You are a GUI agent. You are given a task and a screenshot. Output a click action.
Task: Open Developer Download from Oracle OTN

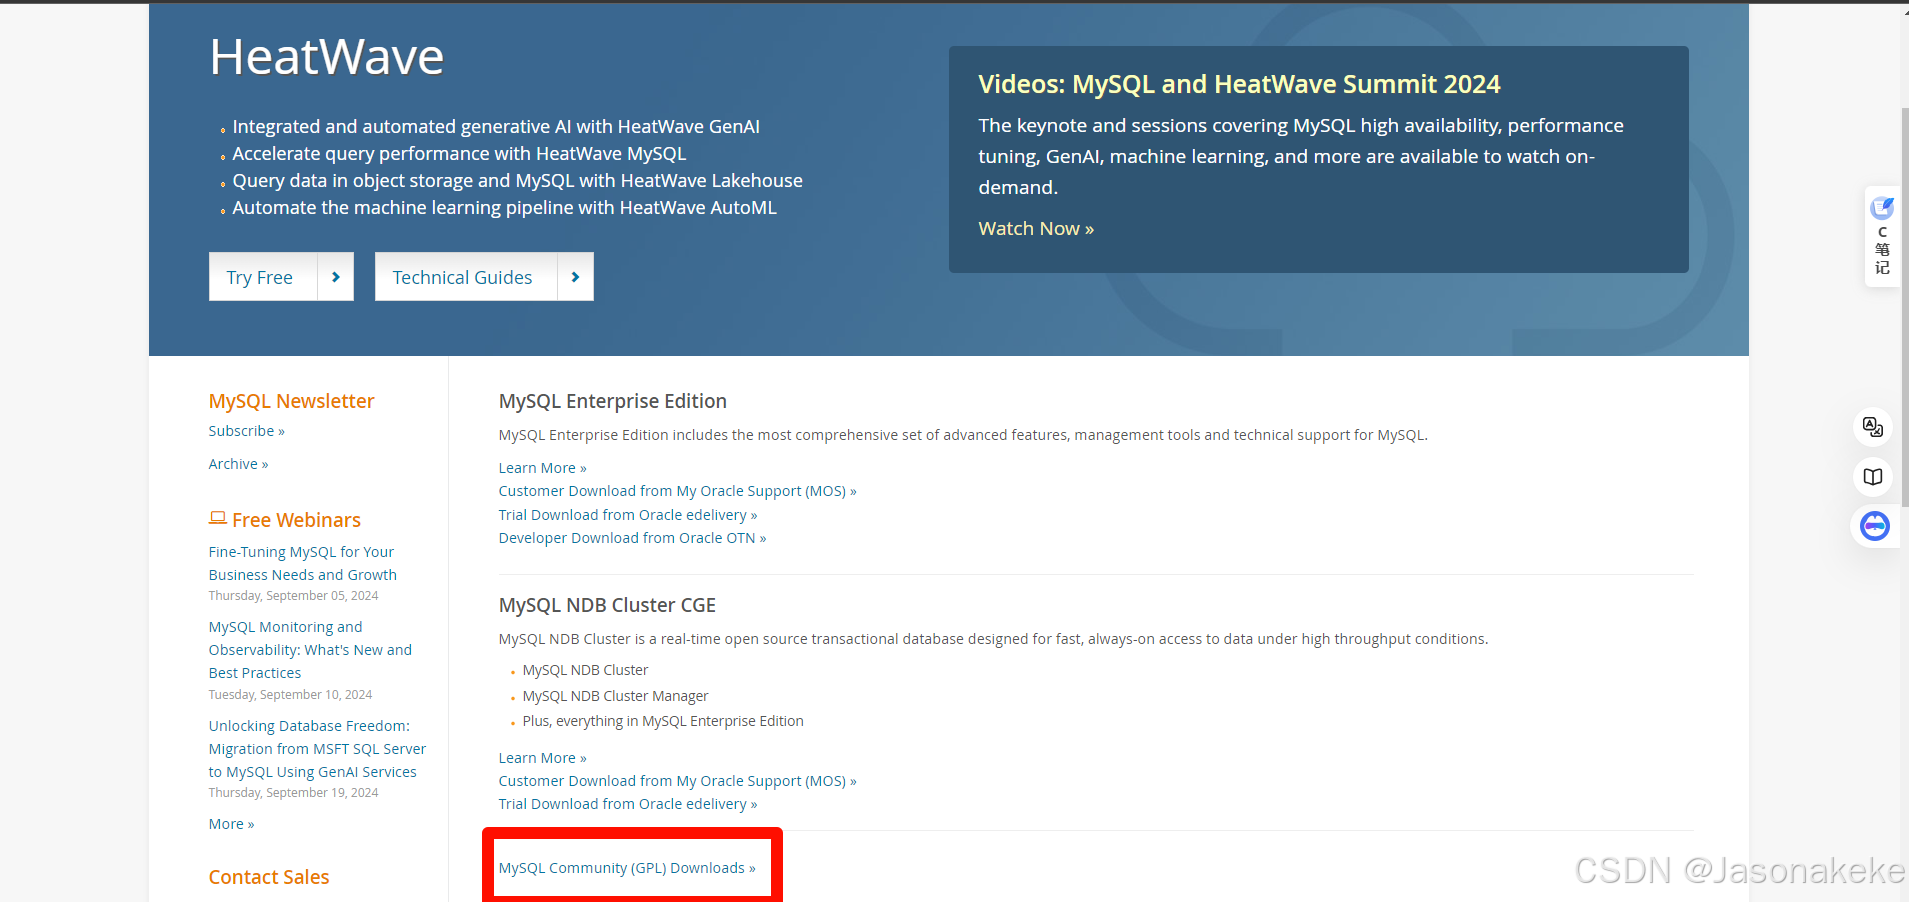[632, 538]
